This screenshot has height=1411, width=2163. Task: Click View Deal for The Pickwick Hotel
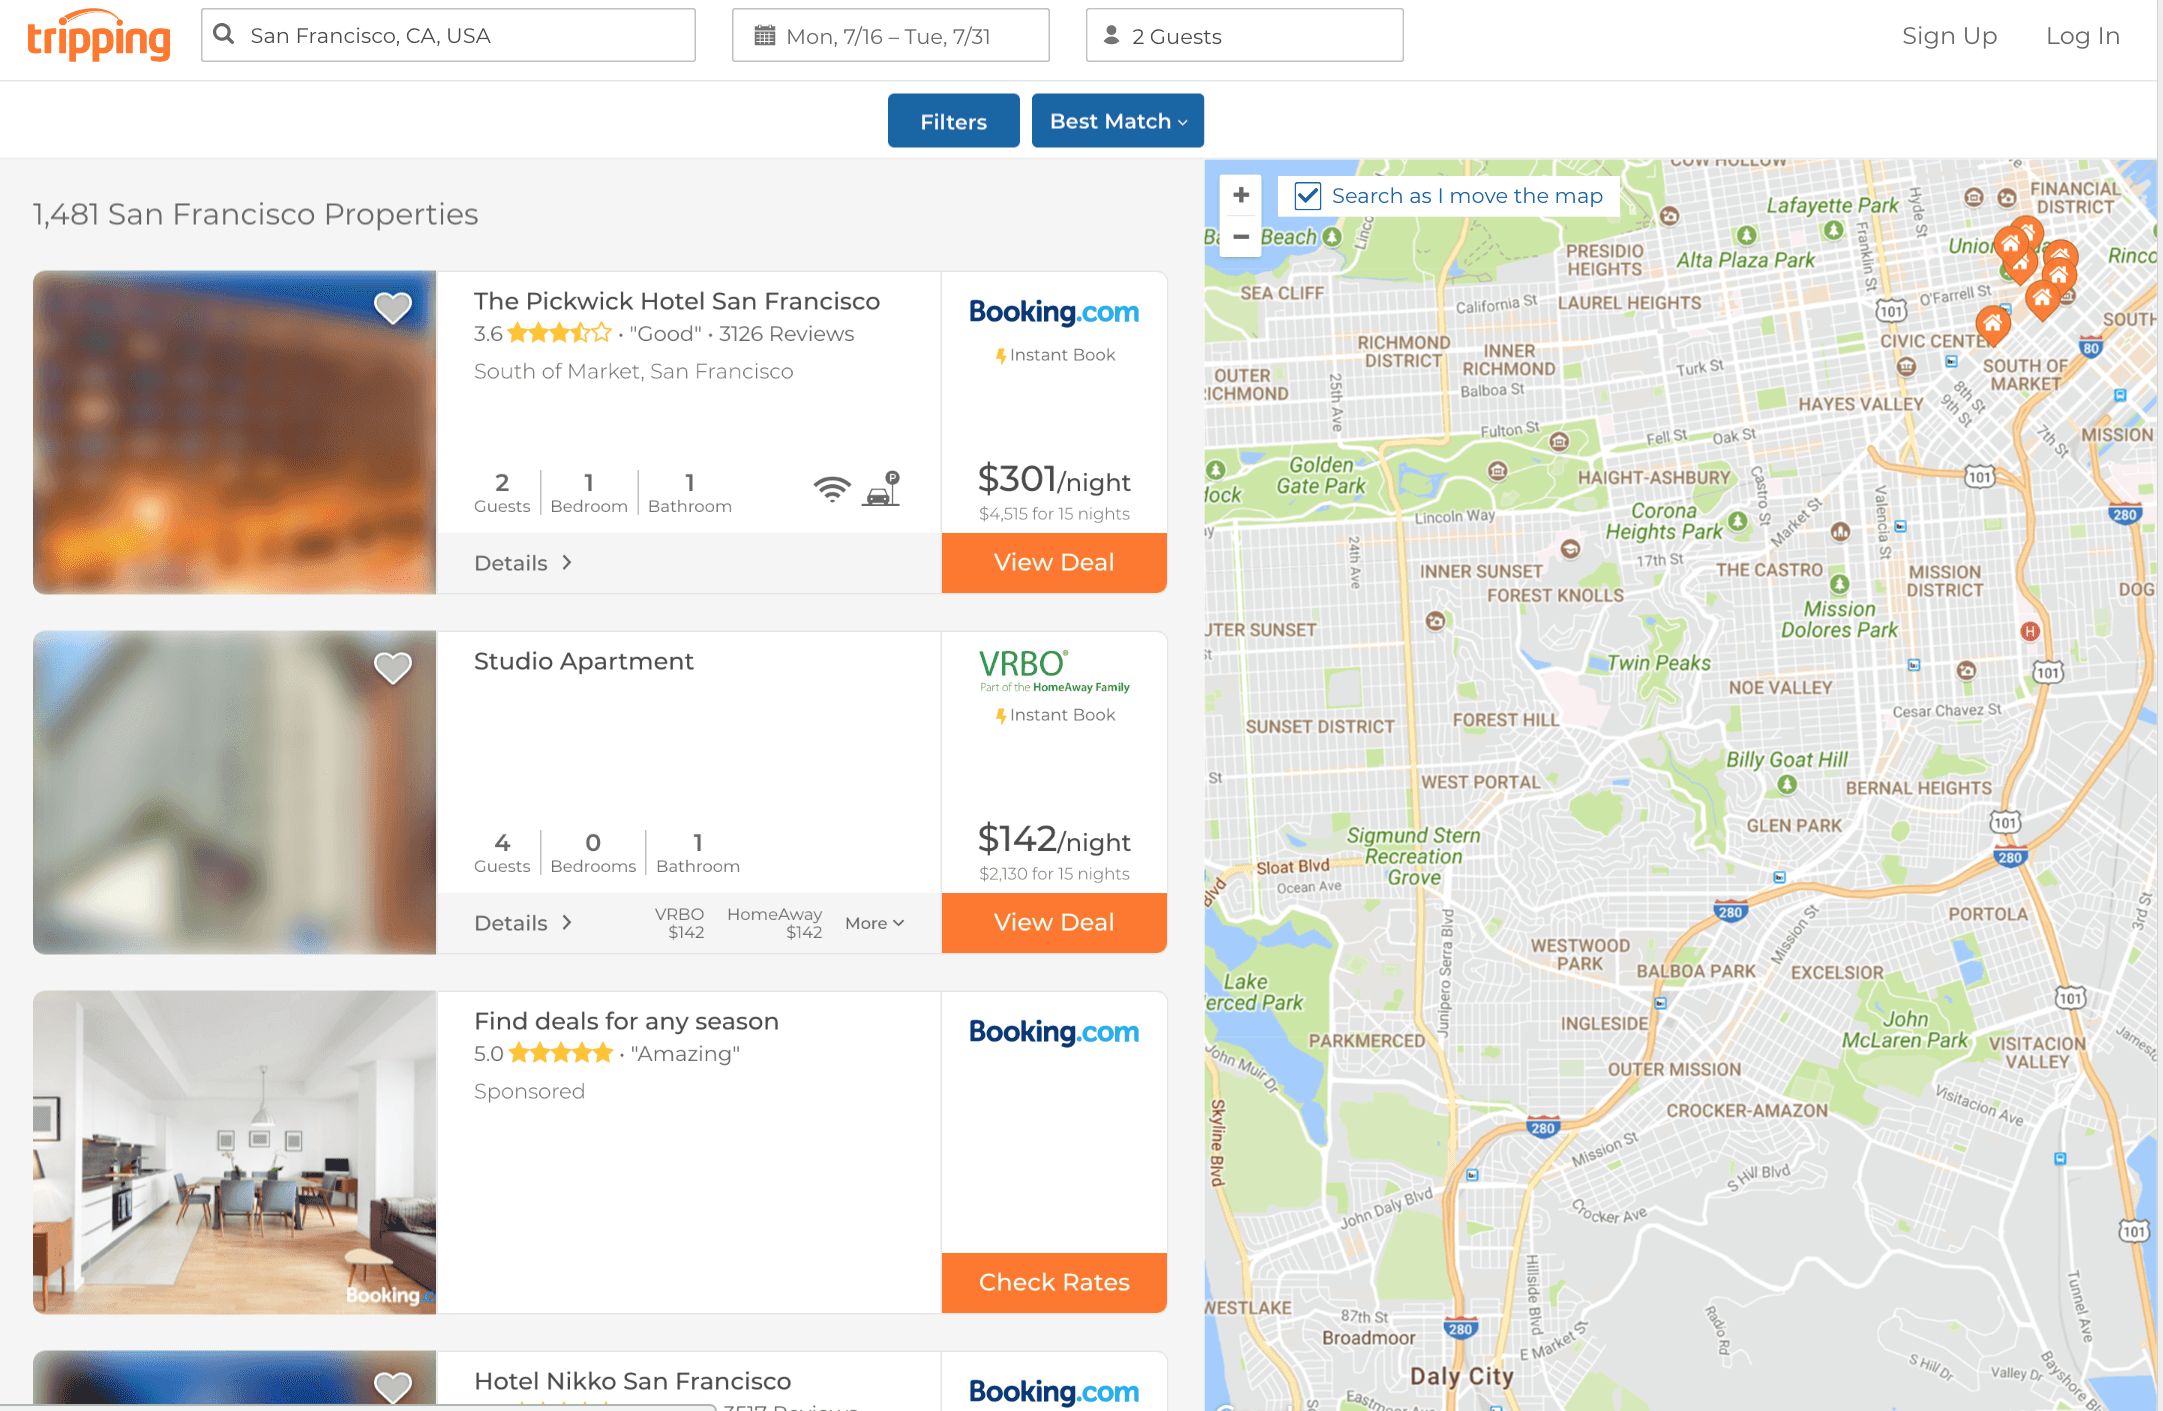click(x=1054, y=563)
